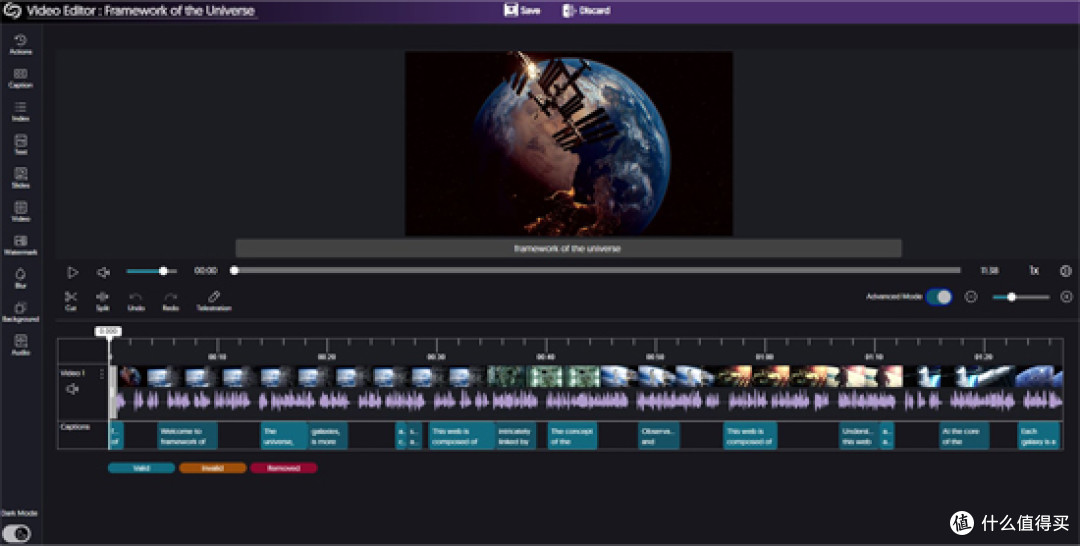Screen dimensions: 1080x546
Task: Click the video seek progress bar
Action: [x=596, y=271]
